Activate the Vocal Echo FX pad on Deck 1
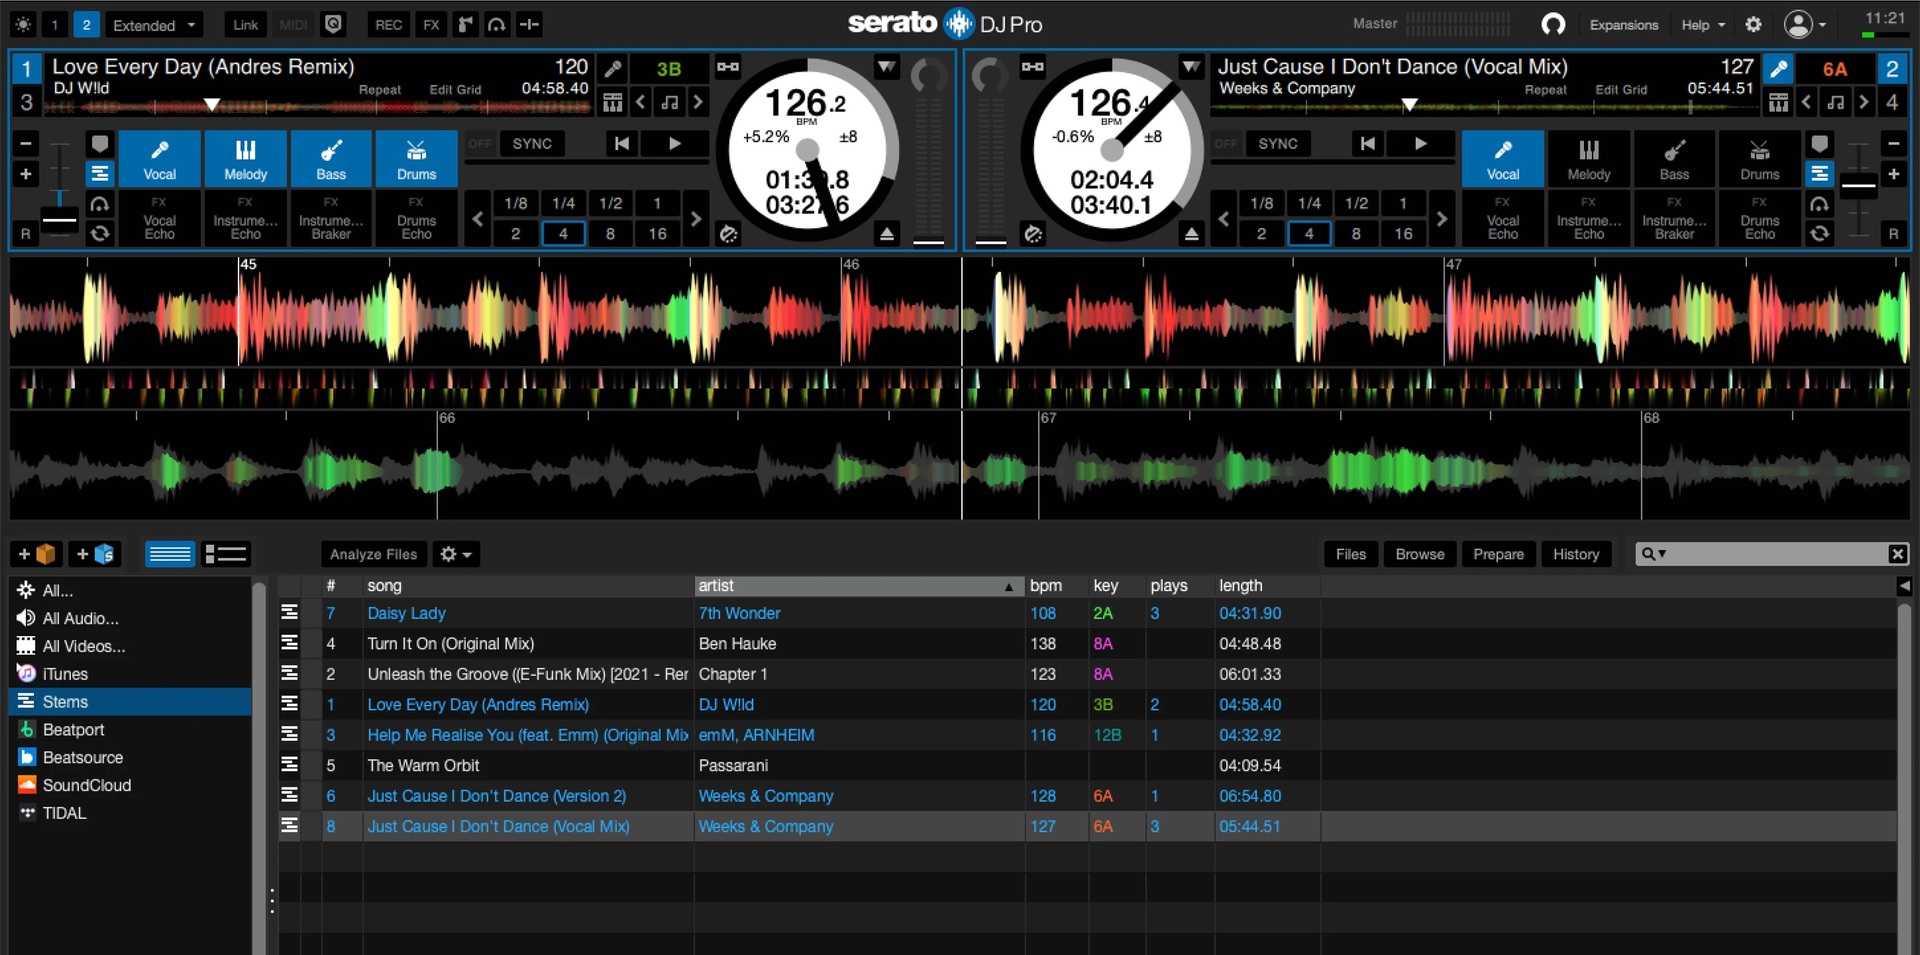This screenshot has height=955, width=1920. click(159, 218)
